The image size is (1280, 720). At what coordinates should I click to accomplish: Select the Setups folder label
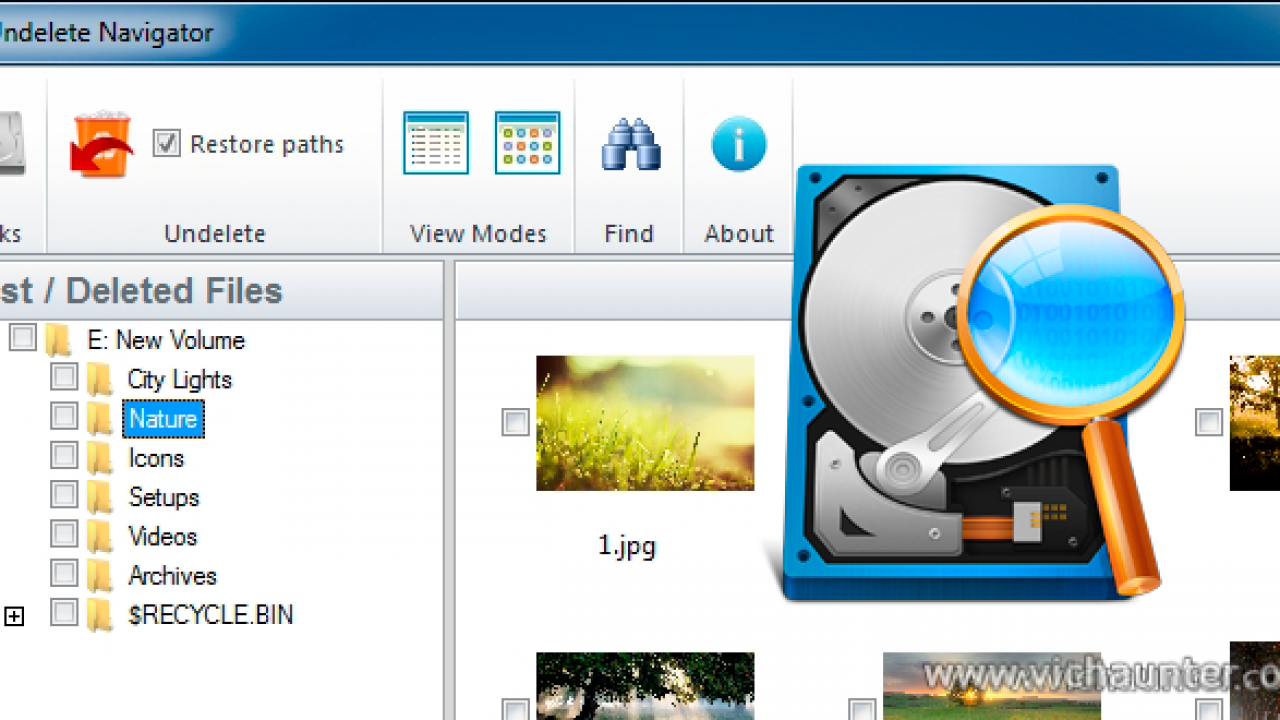point(164,497)
